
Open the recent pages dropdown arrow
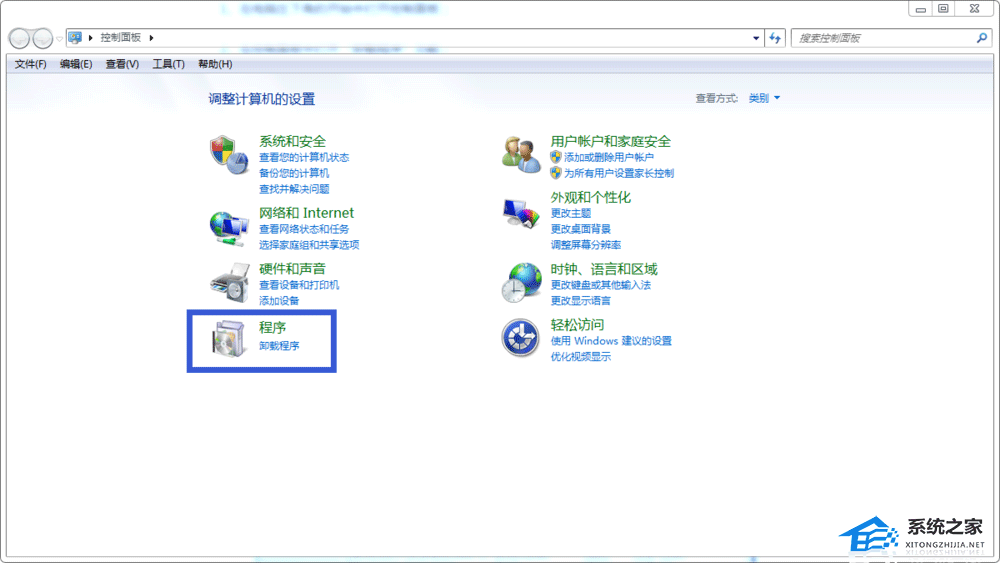[59, 39]
